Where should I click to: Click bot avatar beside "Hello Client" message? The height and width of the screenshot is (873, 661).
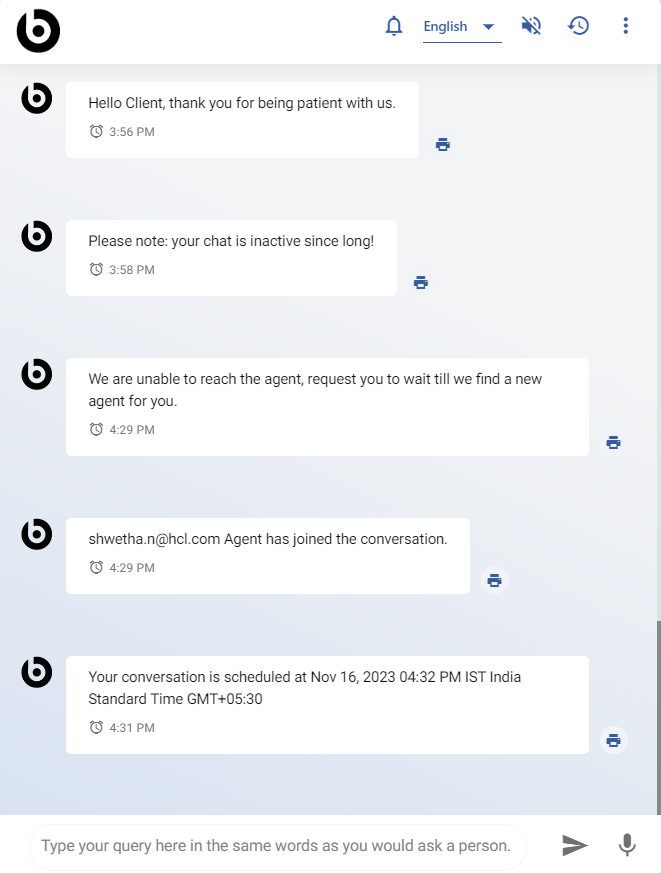[x=37, y=99]
